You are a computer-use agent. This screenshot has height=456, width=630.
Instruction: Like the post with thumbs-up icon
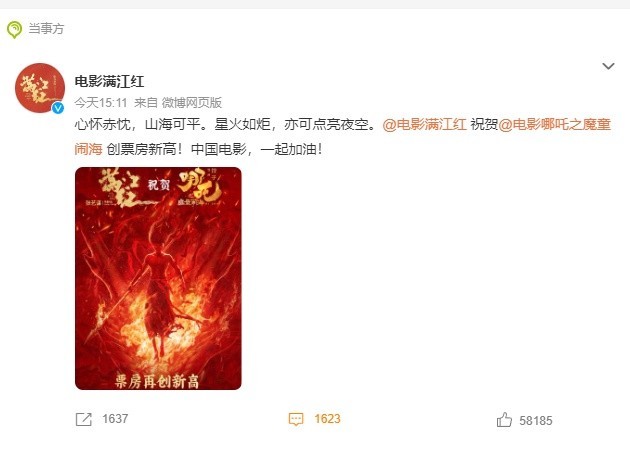pos(504,420)
